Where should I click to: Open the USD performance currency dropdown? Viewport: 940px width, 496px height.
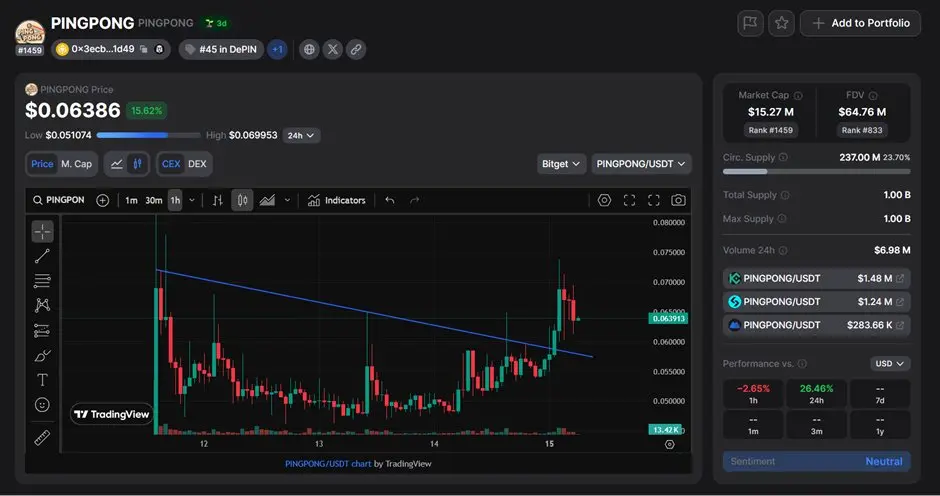[x=890, y=363]
